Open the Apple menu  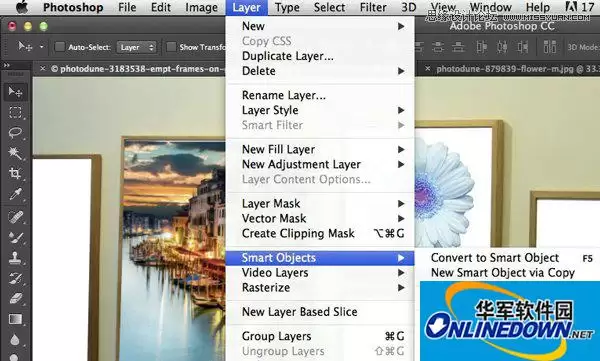click(22, 7)
